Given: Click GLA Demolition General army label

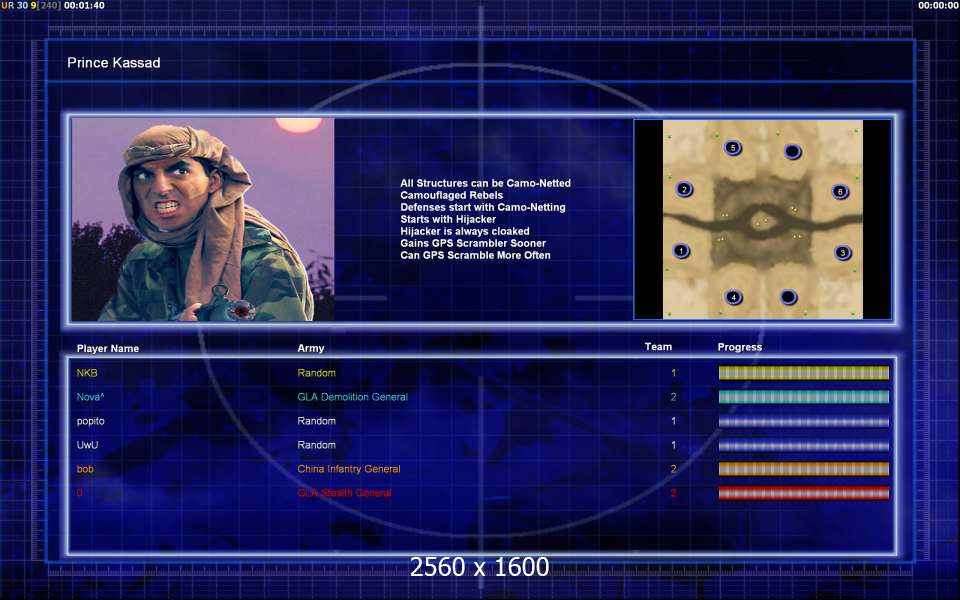Looking at the screenshot, I should point(352,397).
